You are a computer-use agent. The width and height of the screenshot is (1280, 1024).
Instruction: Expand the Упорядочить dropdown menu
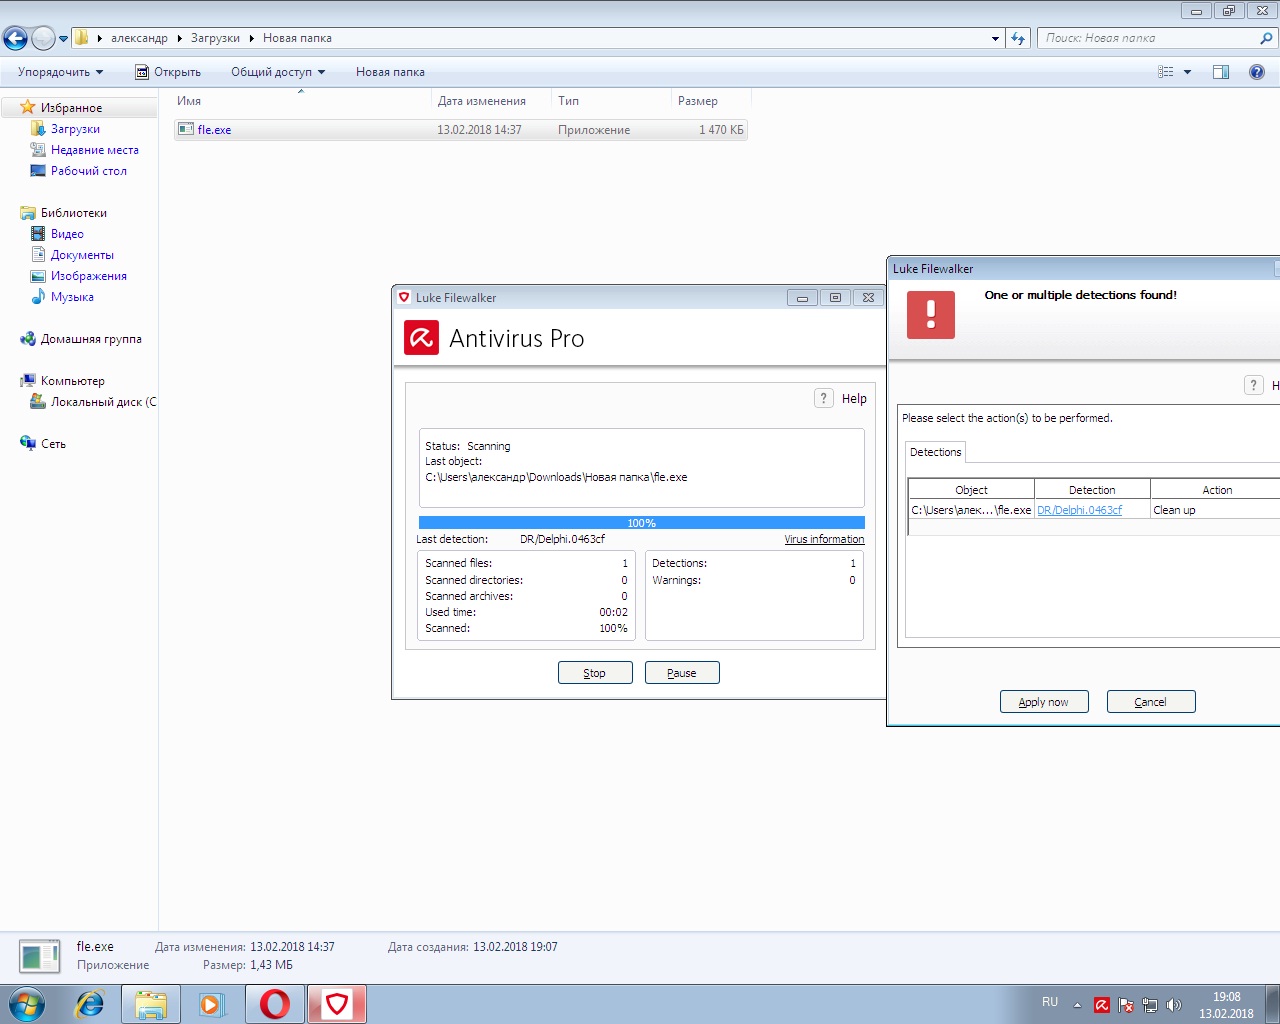(x=60, y=72)
